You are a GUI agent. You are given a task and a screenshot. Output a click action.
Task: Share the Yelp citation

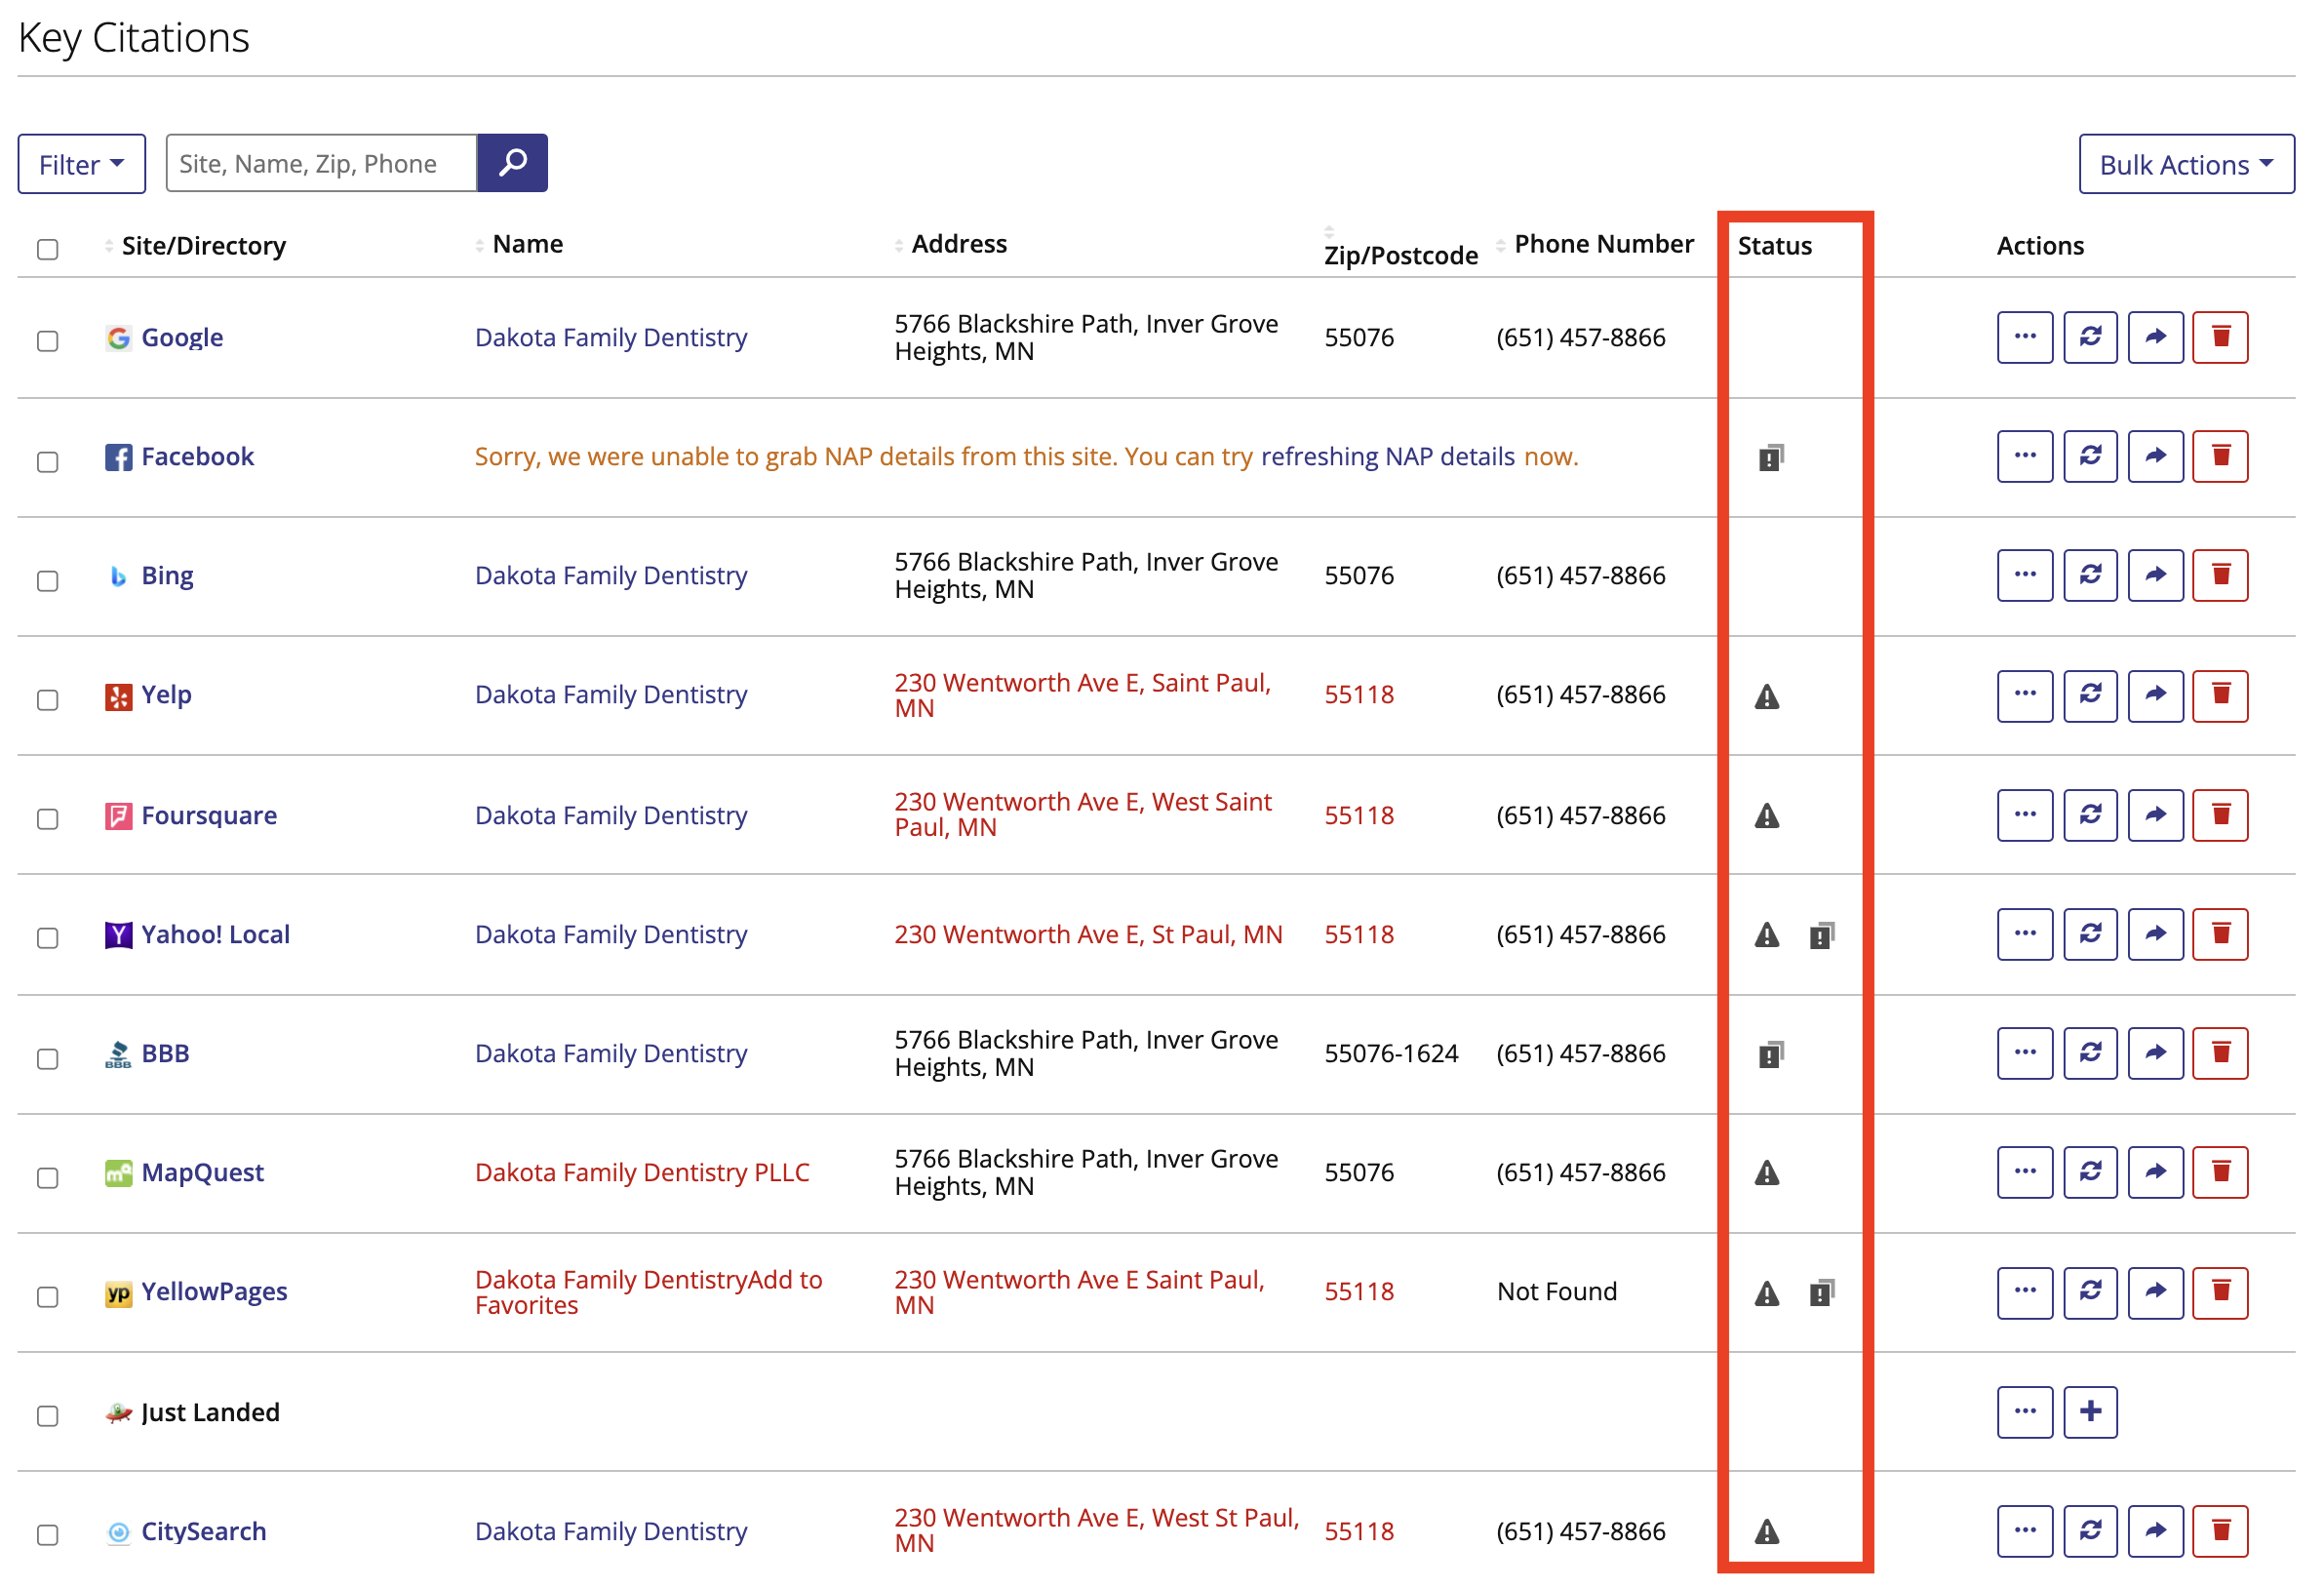tap(2156, 695)
